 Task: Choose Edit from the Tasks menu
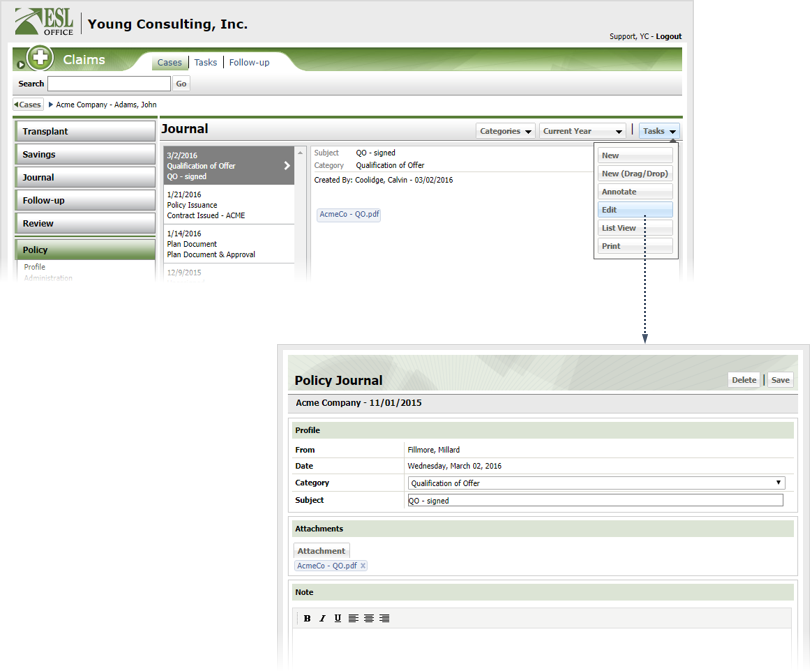click(635, 210)
